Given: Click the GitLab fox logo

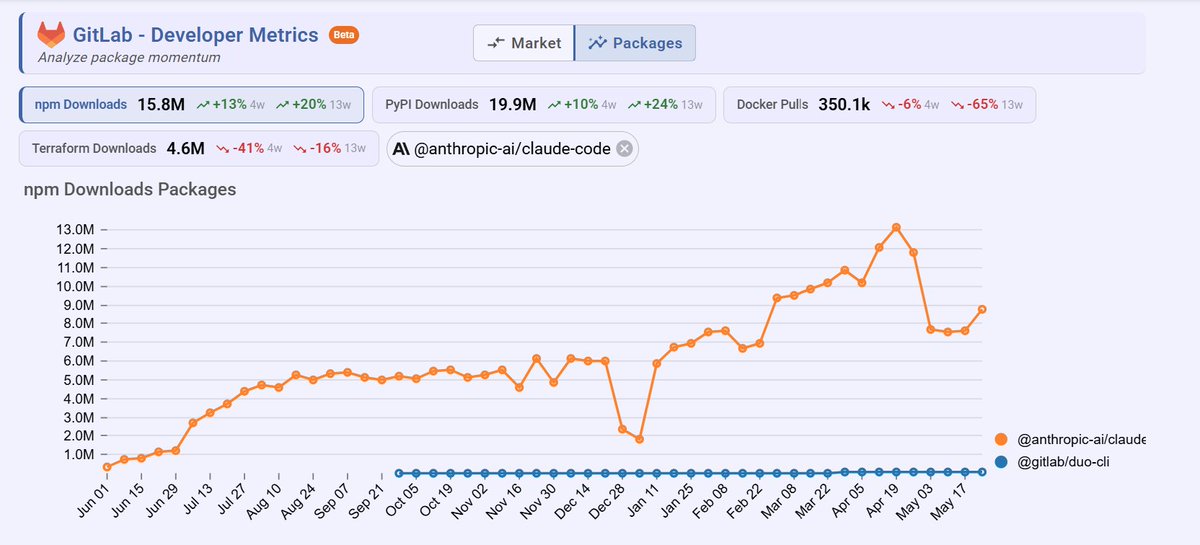Looking at the screenshot, I should tap(52, 34).
